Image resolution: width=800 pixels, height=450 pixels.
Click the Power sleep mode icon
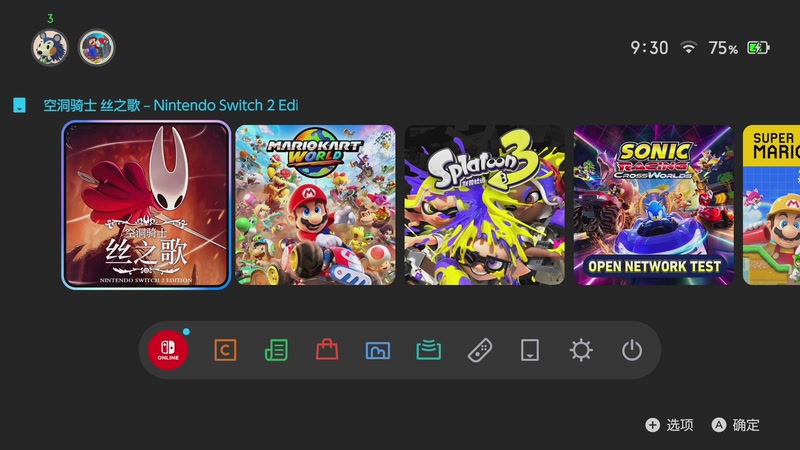point(632,351)
